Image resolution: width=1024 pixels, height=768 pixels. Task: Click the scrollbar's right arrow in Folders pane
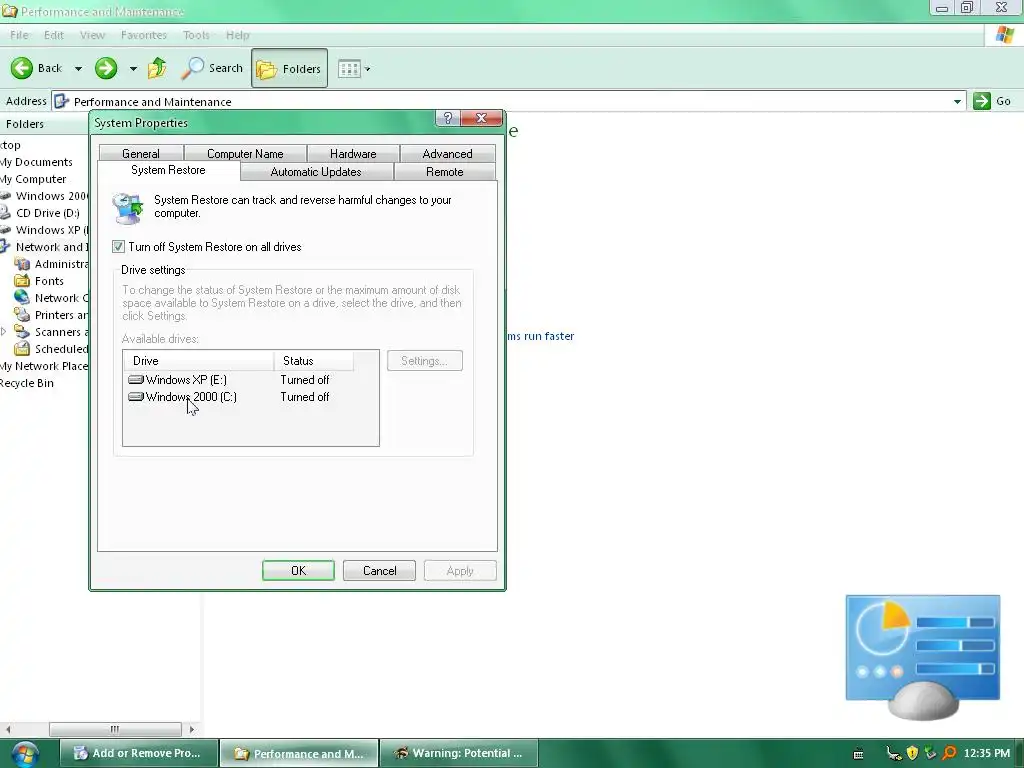(x=191, y=729)
